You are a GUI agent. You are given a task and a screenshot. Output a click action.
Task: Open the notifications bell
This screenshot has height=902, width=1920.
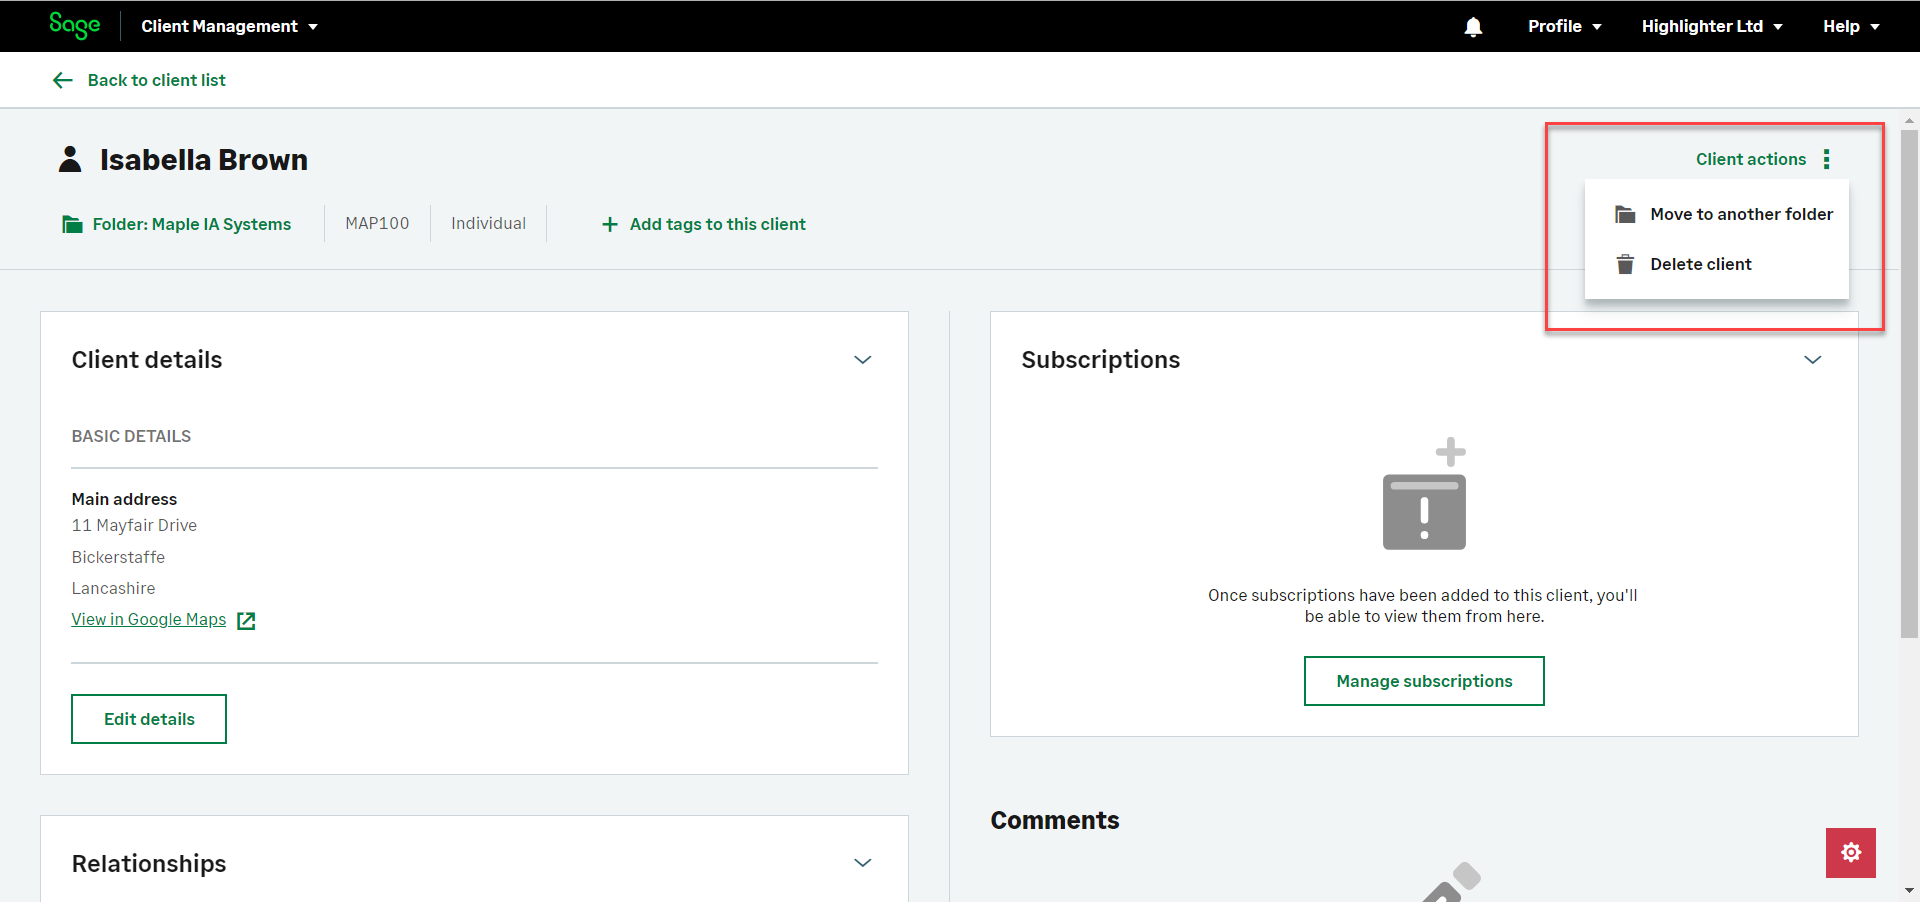click(x=1473, y=27)
